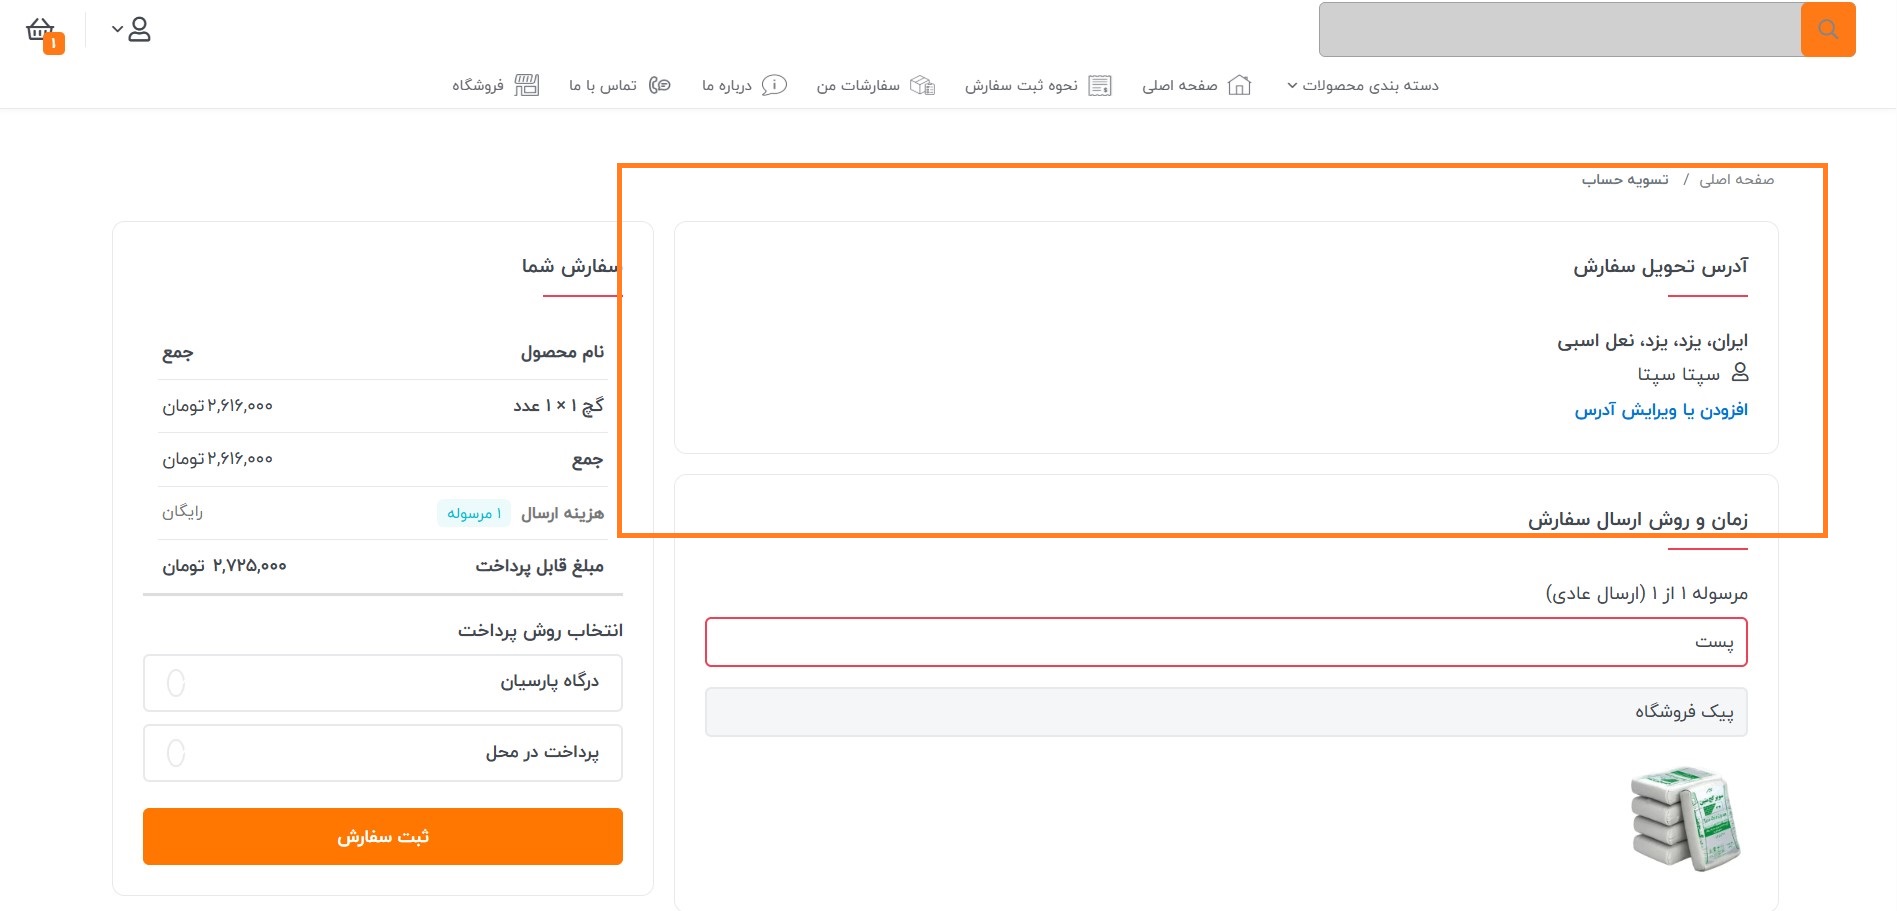Choose the پست shipping method option
The image size is (1897, 911).
point(1226,642)
